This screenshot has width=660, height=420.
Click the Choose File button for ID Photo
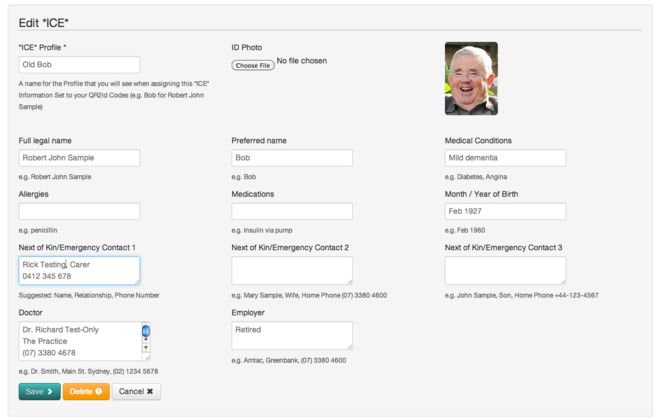click(x=252, y=66)
